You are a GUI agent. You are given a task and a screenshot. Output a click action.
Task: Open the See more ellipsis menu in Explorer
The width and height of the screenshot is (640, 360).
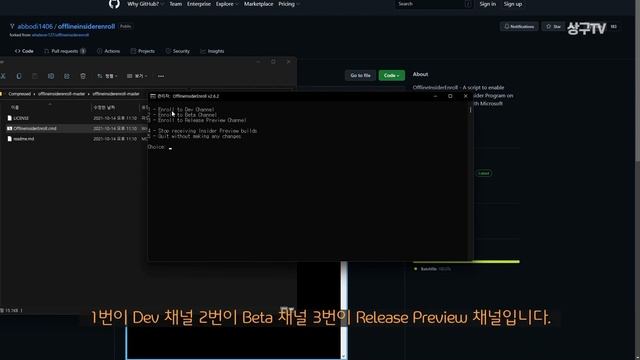[161, 76]
